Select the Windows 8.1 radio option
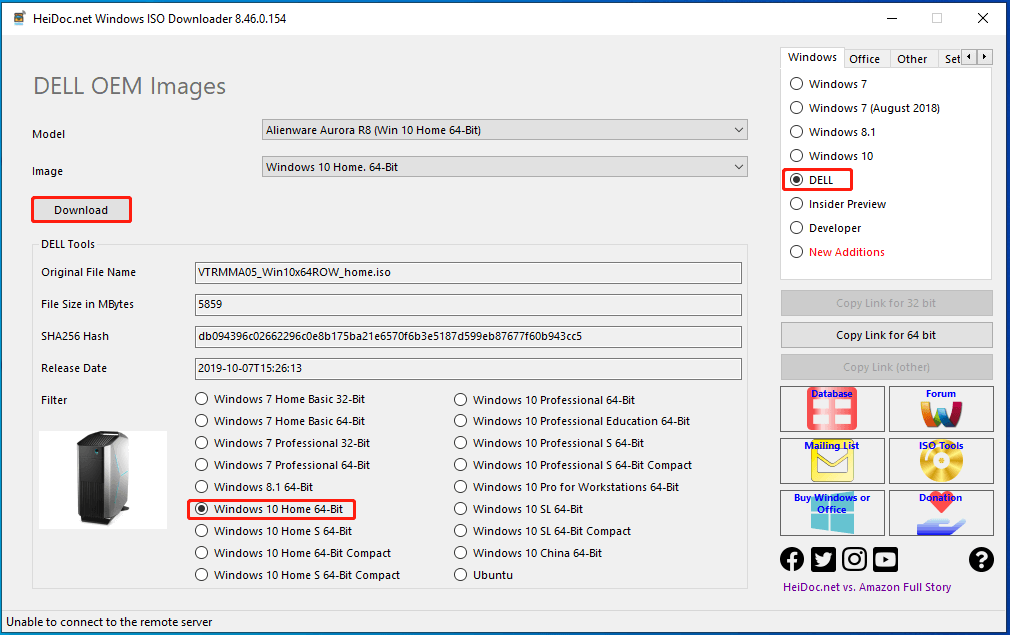 point(832,132)
